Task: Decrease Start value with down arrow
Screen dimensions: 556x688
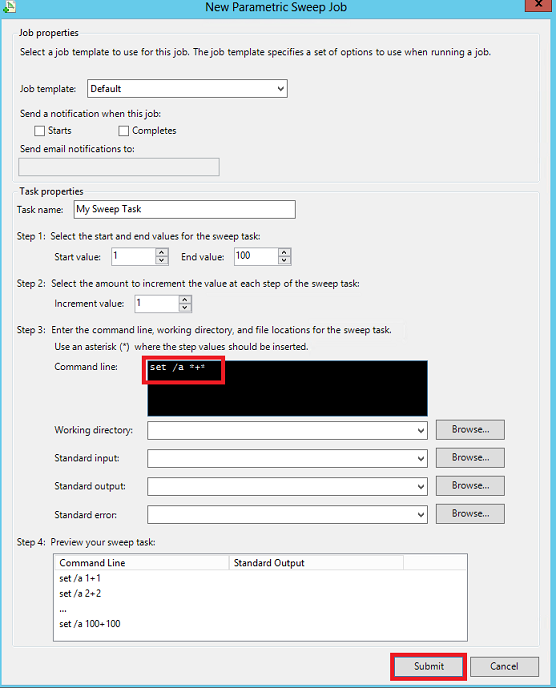Action: (162, 260)
